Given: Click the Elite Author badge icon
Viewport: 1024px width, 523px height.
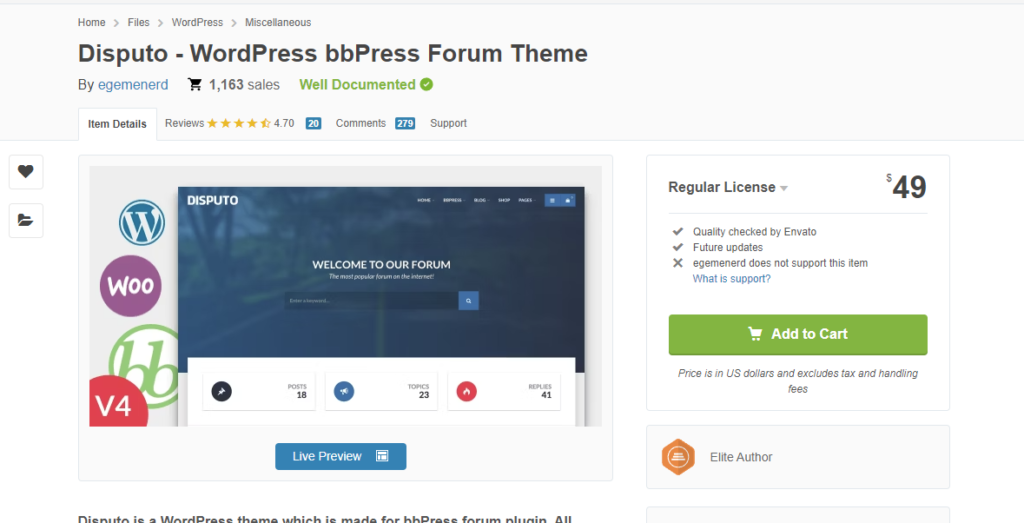Looking at the screenshot, I should click(x=678, y=457).
